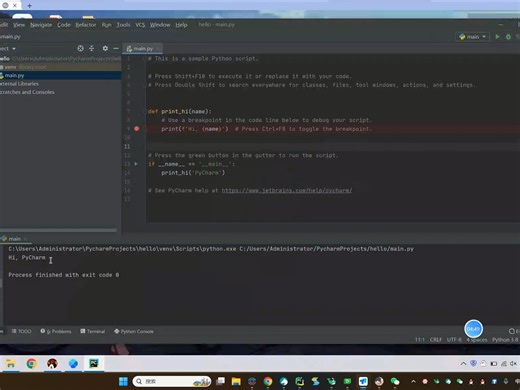Screen dimensions: 520x390
Task: Open the Terminal tool window
Action: click(93, 331)
